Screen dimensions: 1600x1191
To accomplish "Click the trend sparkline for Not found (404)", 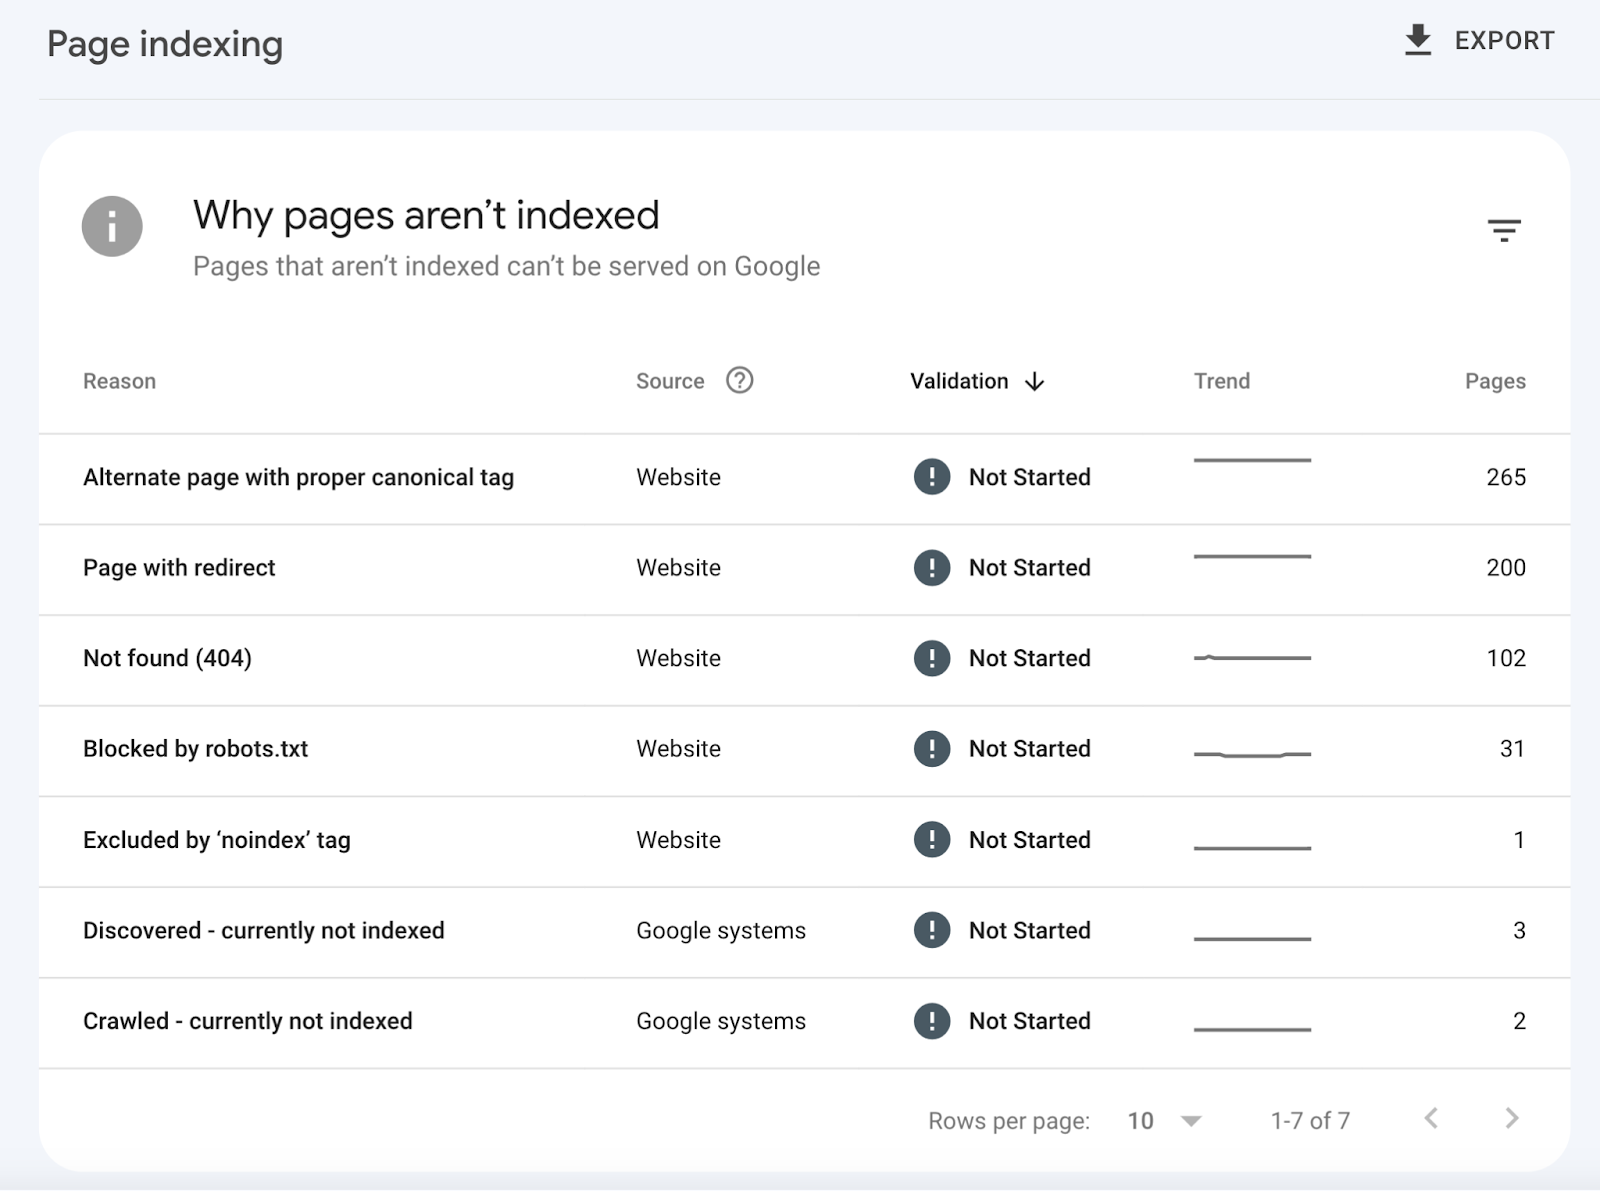I will coord(1252,658).
